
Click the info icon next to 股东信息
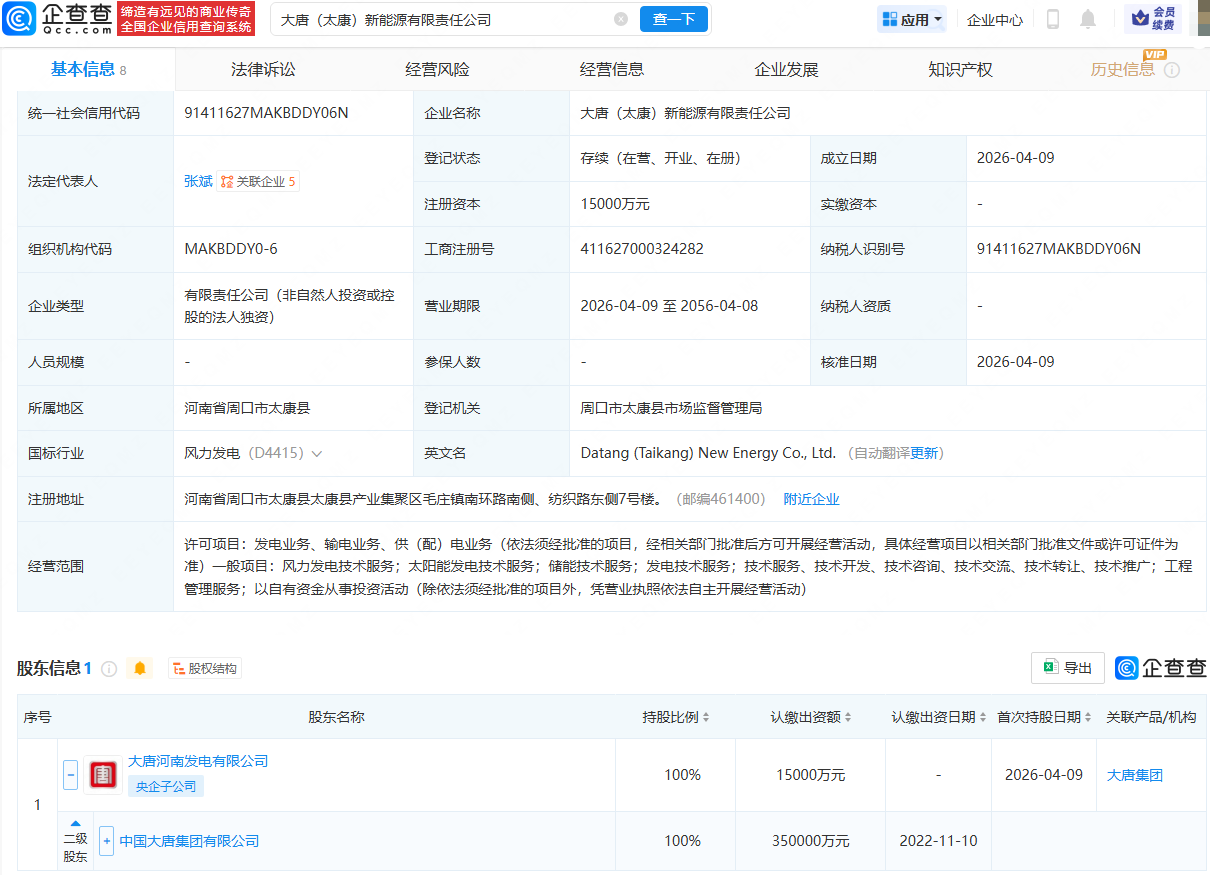click(109, 669)
